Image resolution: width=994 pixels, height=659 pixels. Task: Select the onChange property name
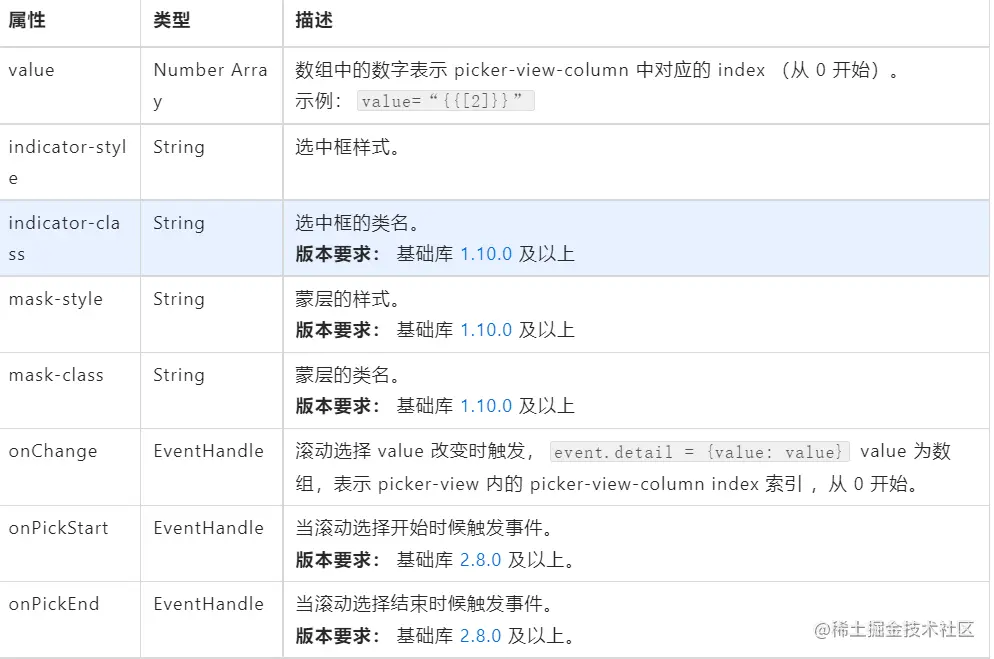53,451
